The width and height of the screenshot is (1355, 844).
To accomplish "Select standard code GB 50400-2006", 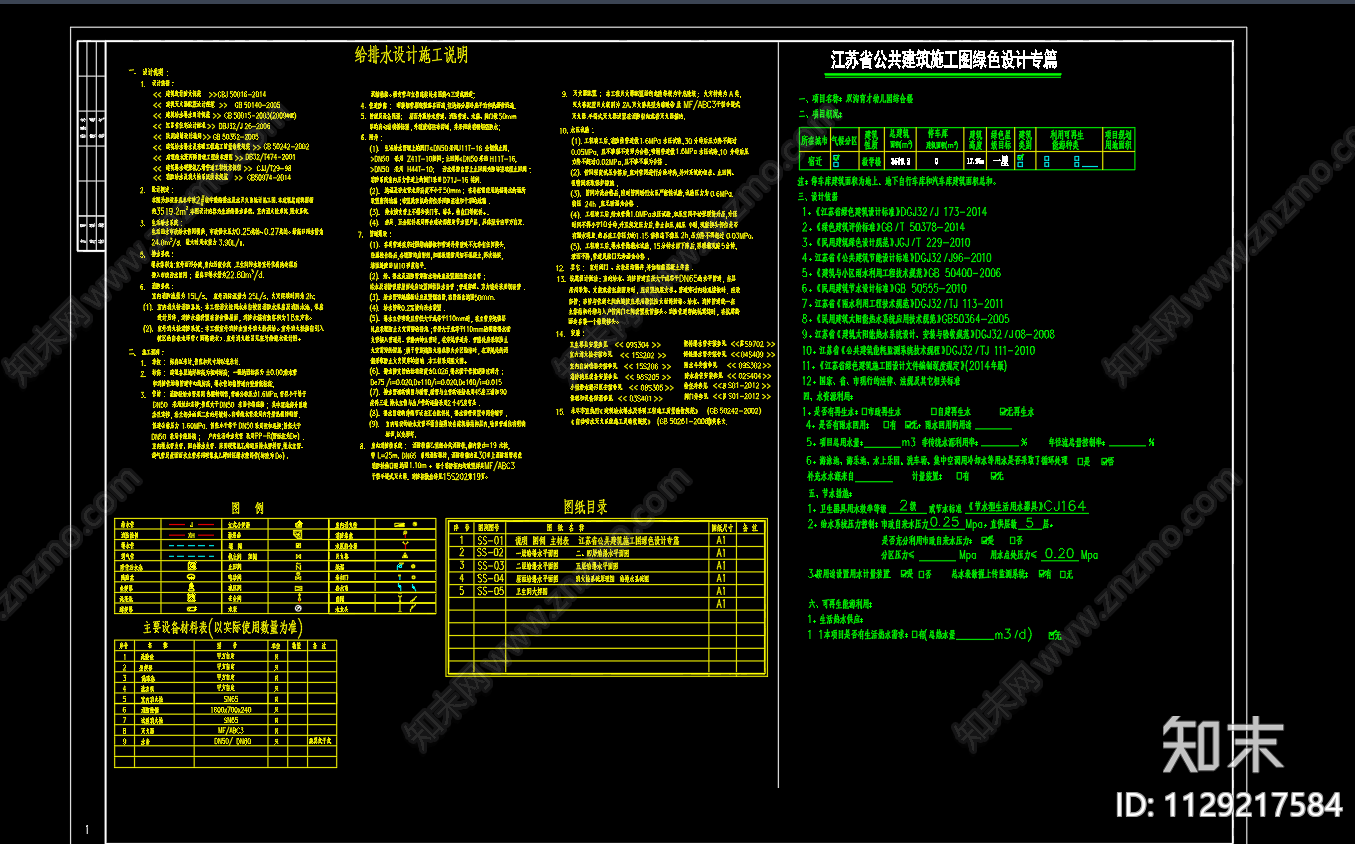I will (x=963, y=273).
